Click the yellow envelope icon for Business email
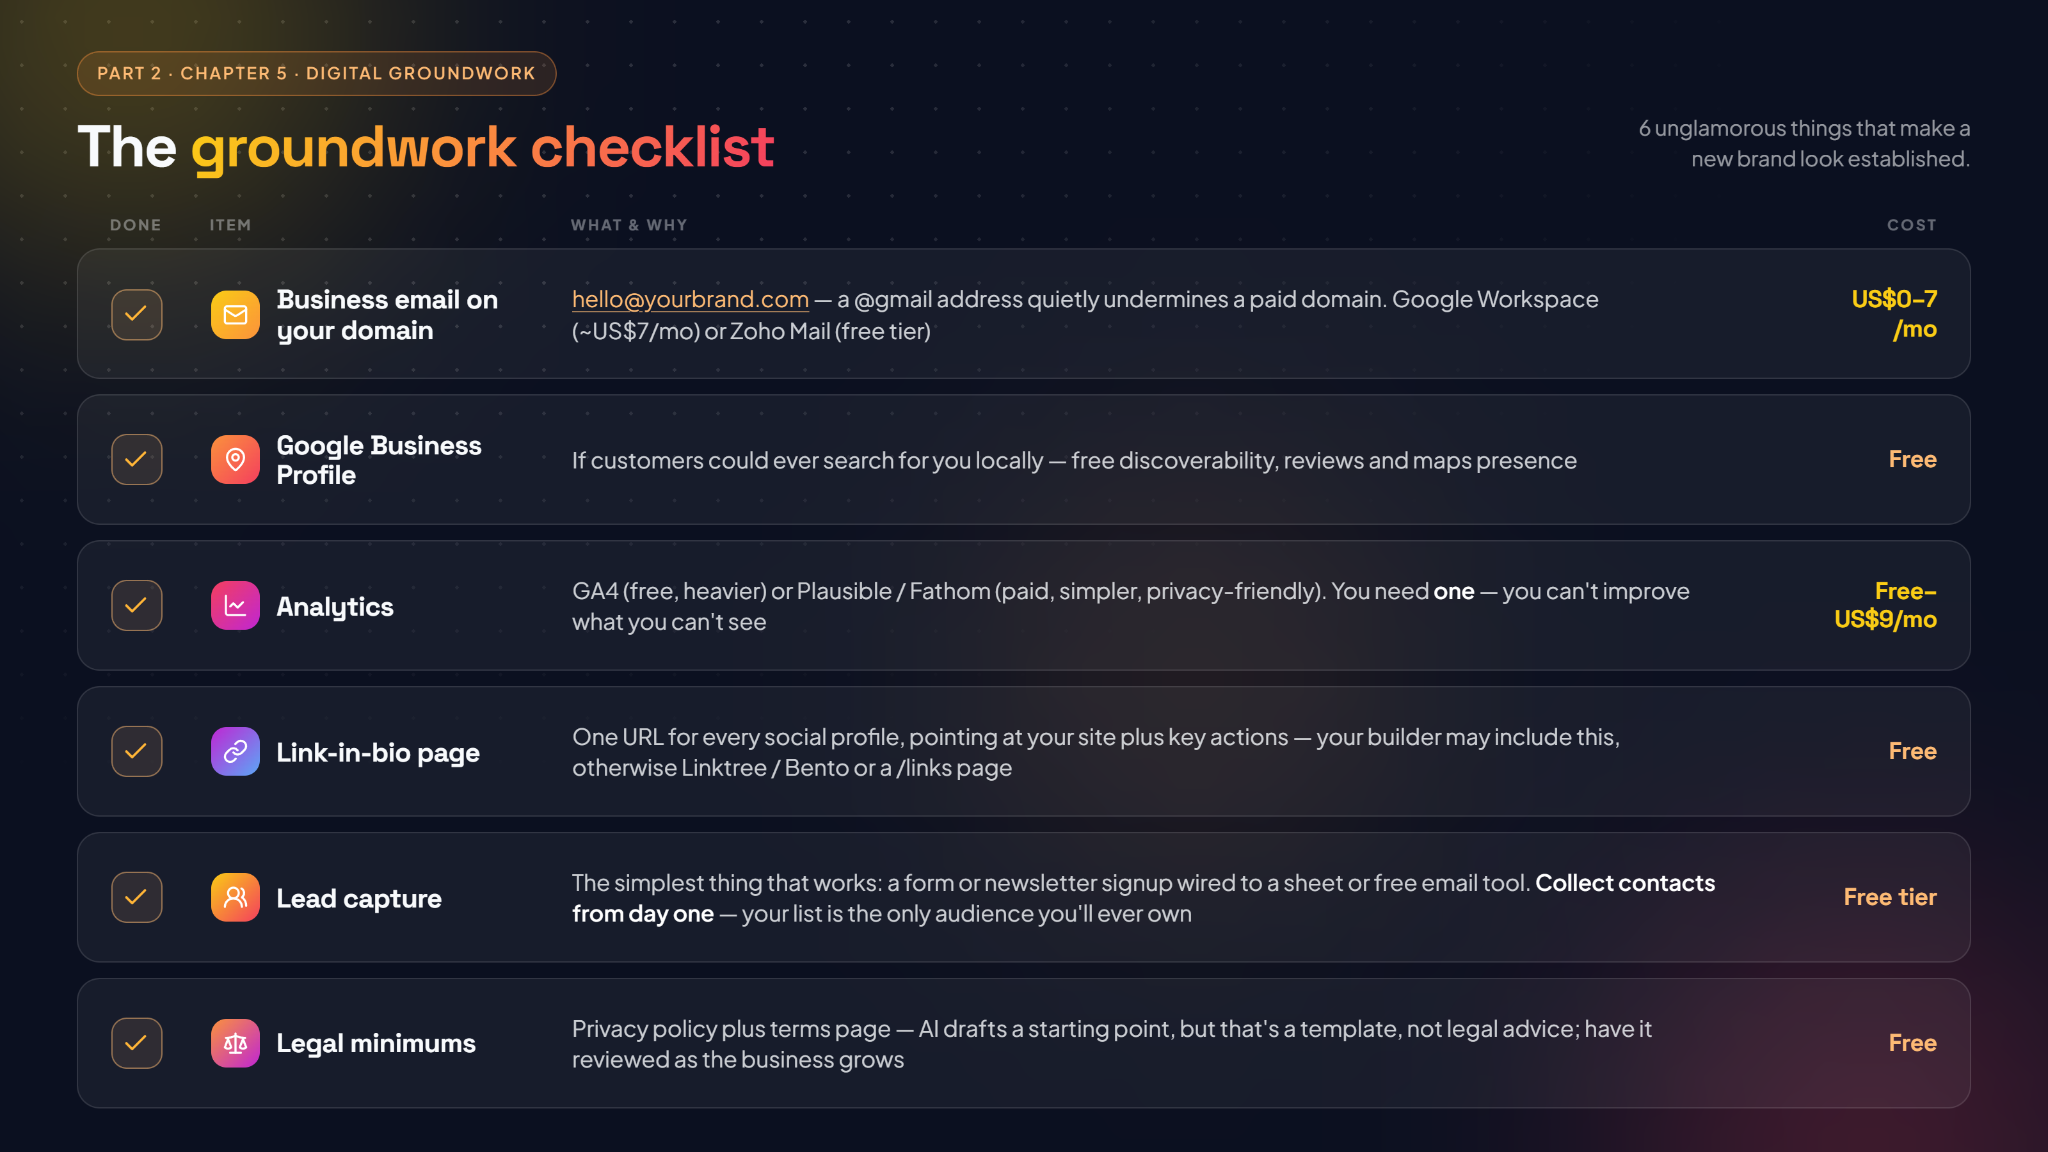 [235, 315]
